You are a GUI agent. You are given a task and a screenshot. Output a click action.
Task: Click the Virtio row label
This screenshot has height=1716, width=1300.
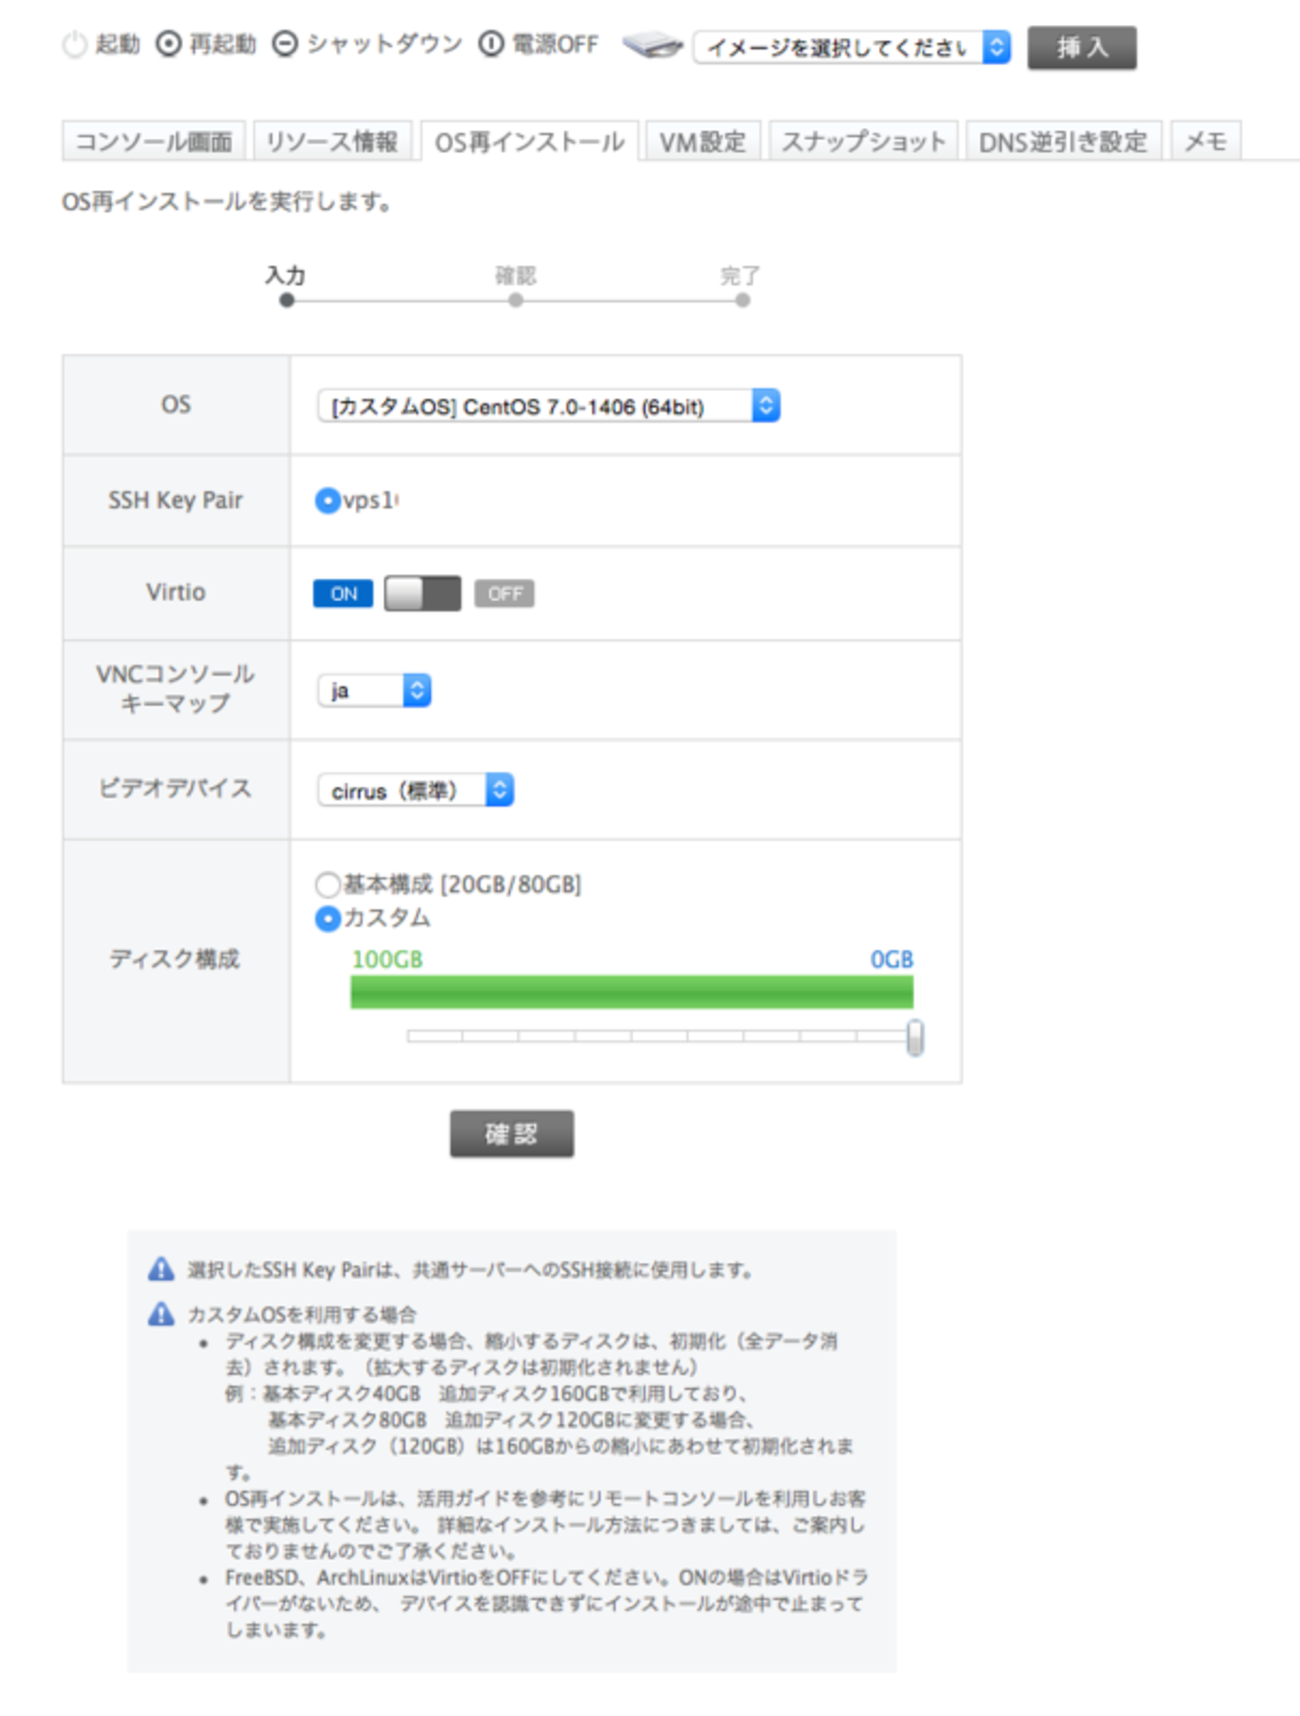coord(176,592)
